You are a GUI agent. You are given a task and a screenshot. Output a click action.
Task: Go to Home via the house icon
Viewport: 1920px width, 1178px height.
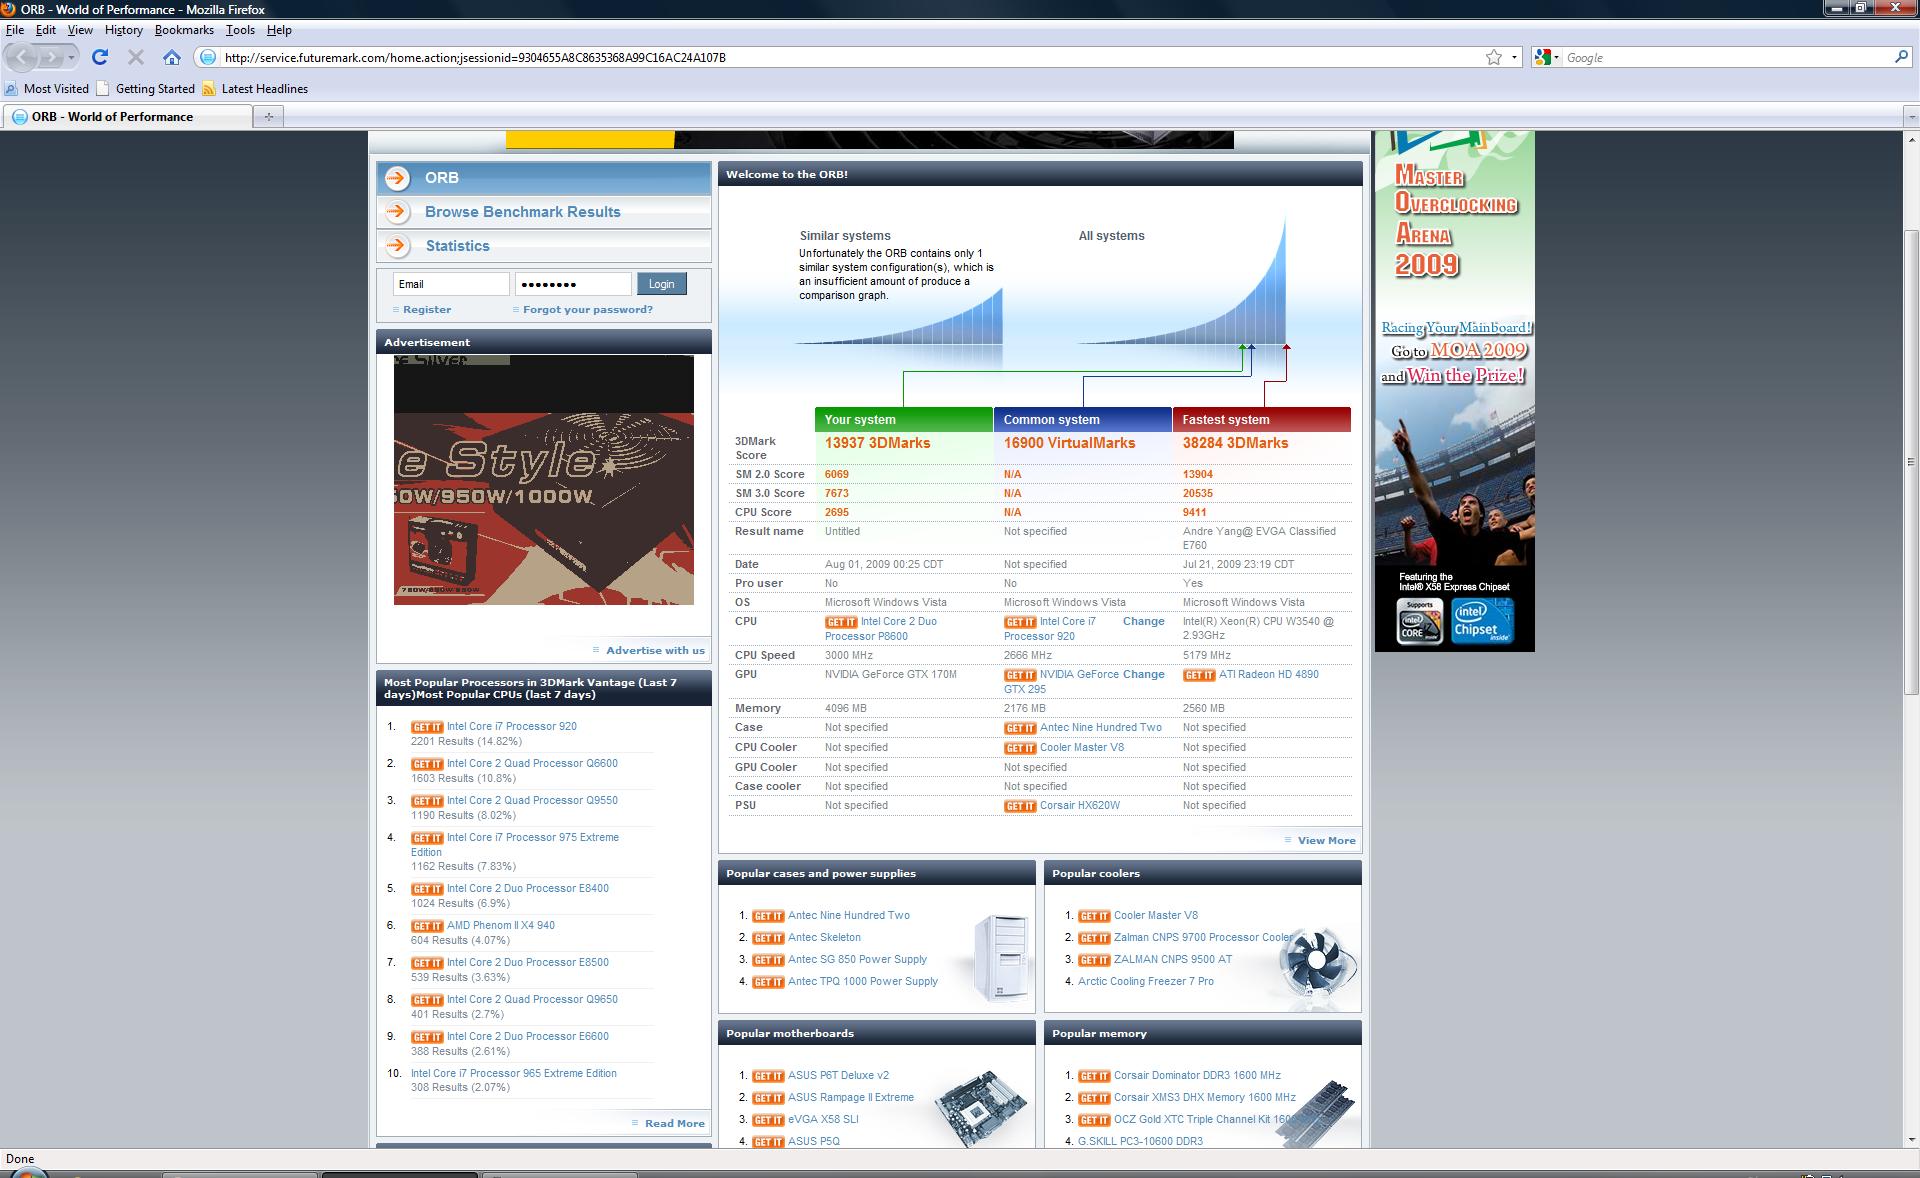(172, 57)
